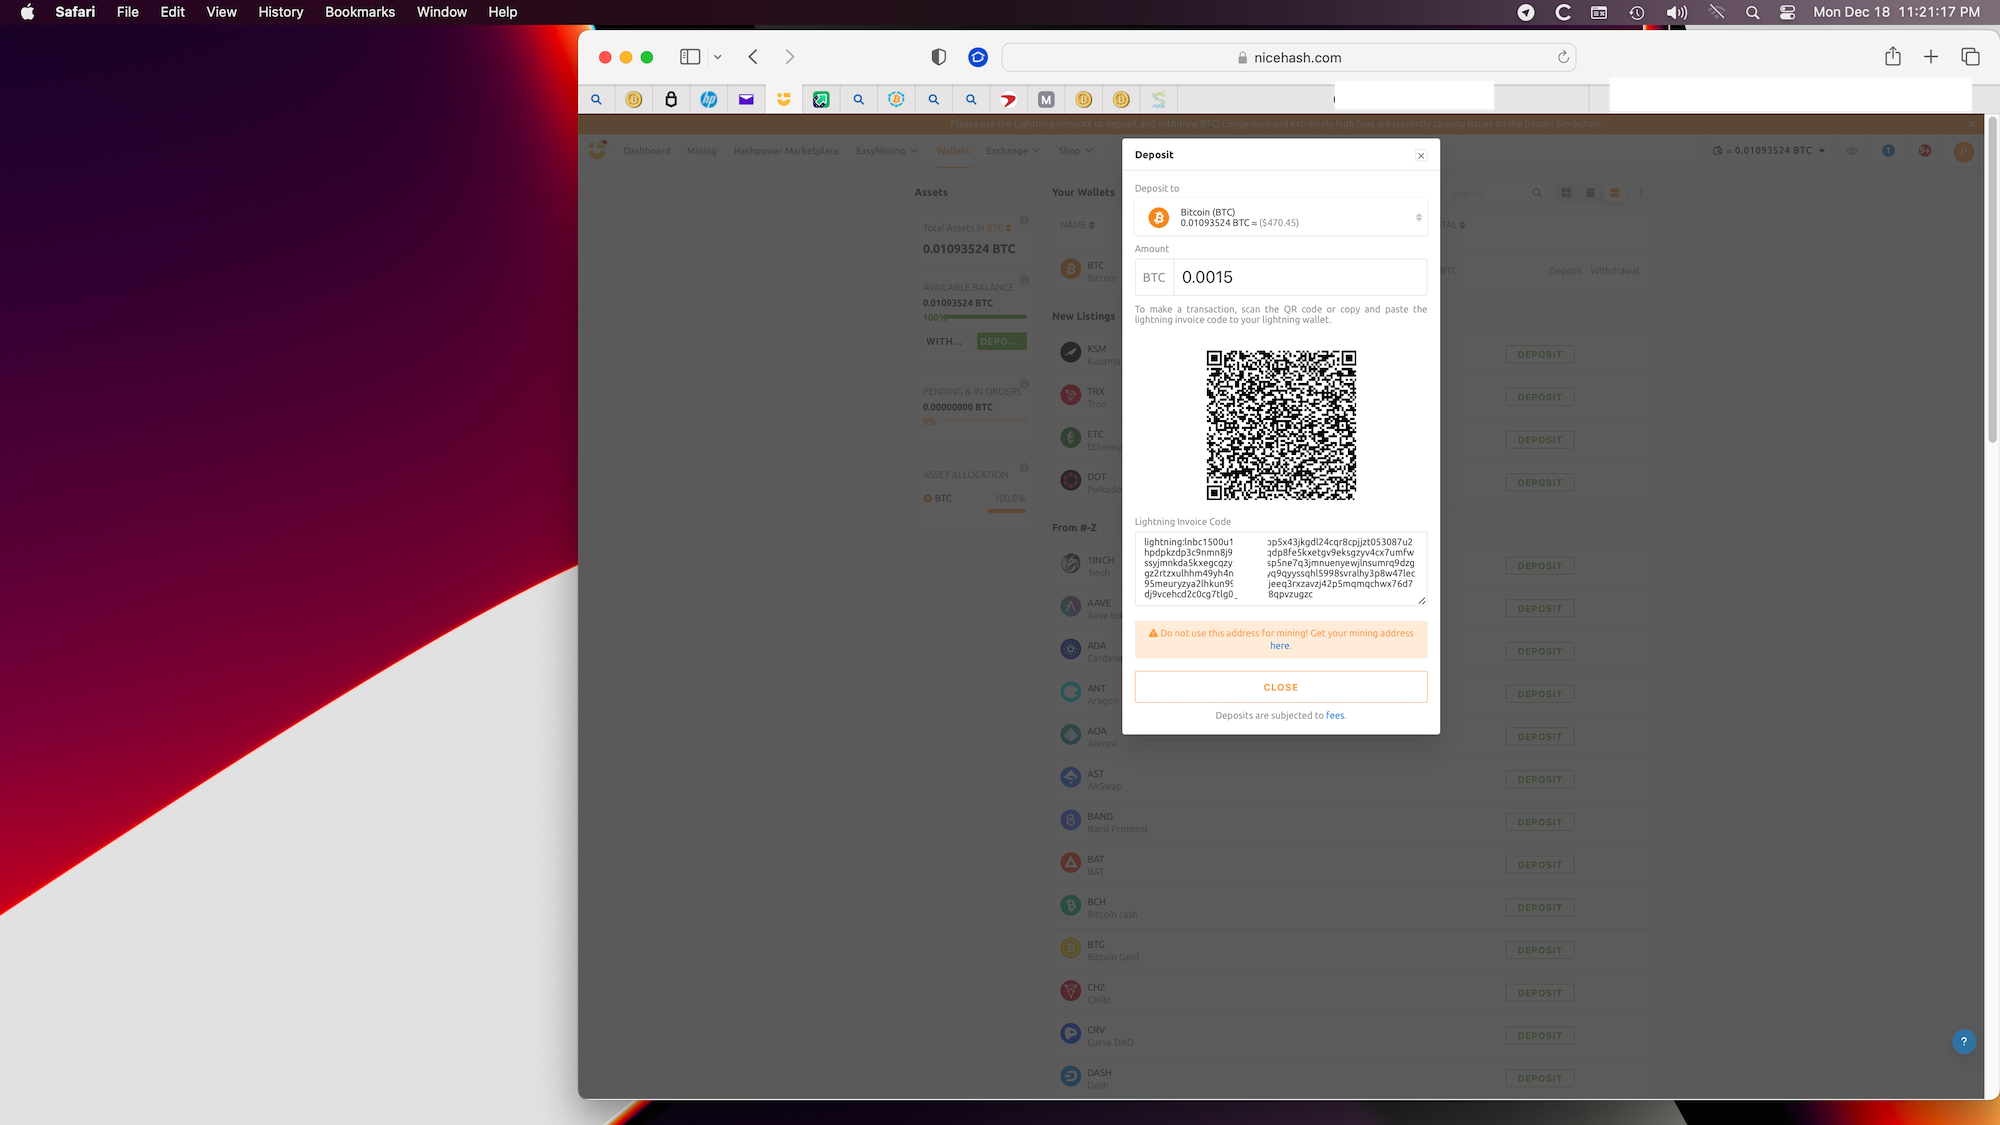This screenshot has height=1125, width=2000.
Task: Switch wallets to grid view
Action: pyautogui.click(x=1566, y=193)
